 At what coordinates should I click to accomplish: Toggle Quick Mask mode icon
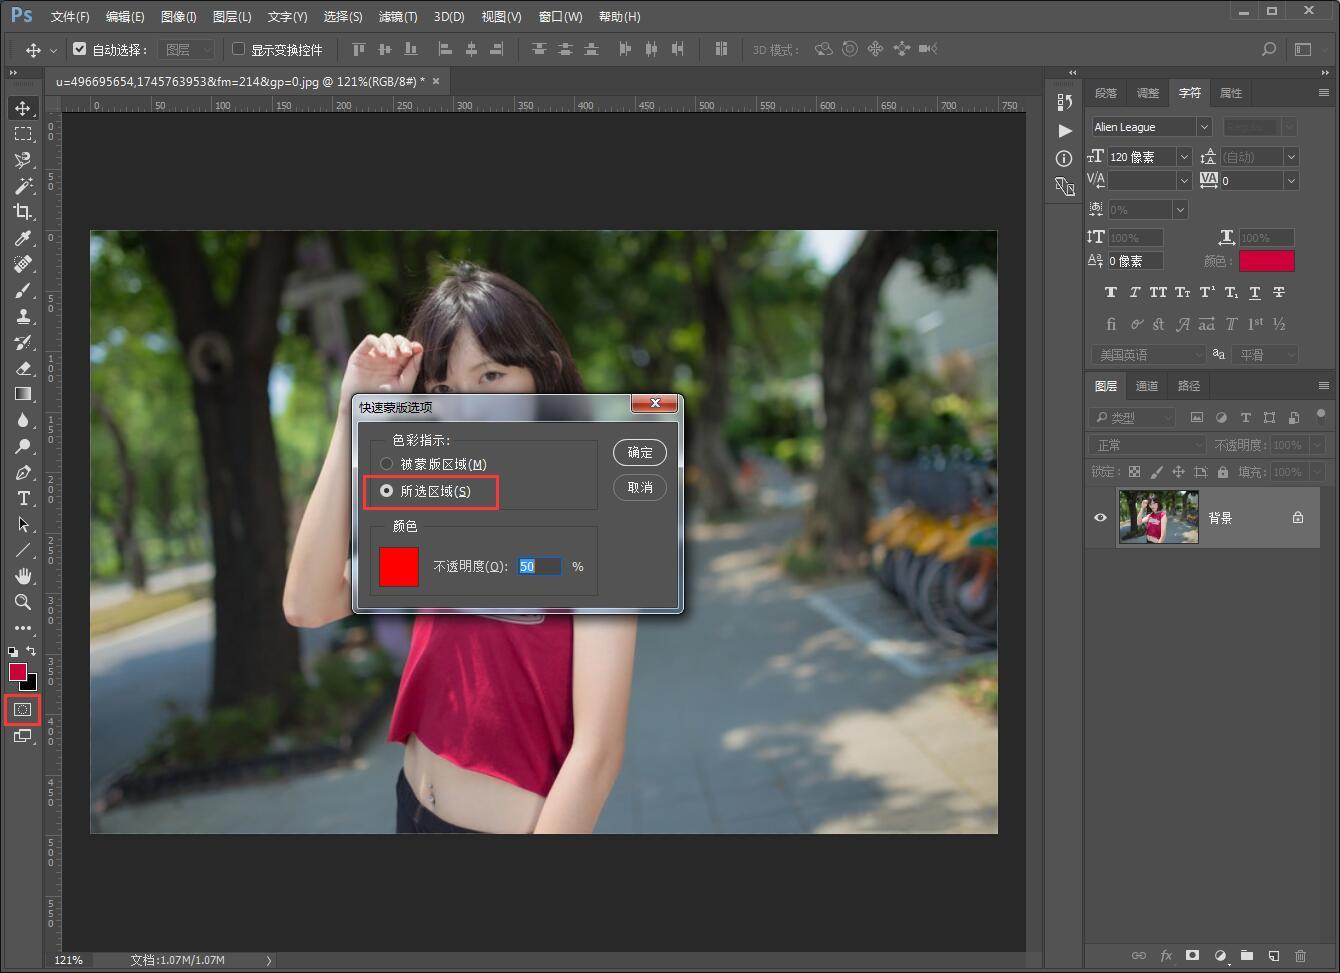(22, 710)
